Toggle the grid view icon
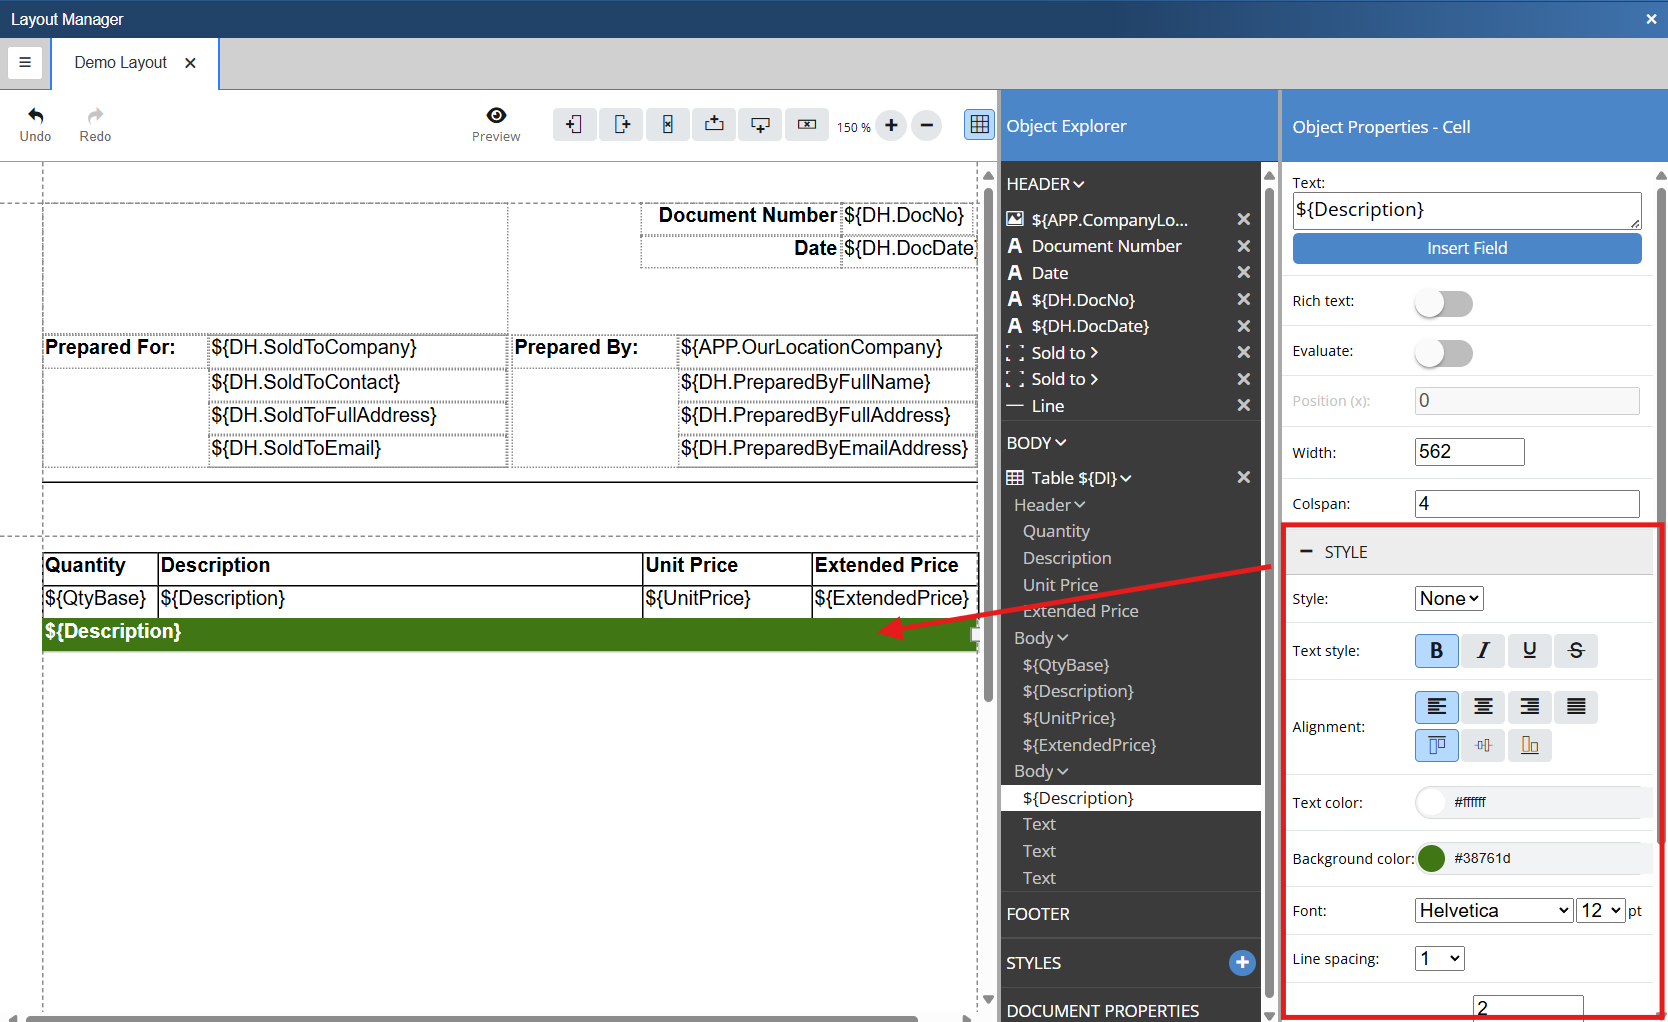Viewport: 1668px width, 1022px height. pos(979,124)
